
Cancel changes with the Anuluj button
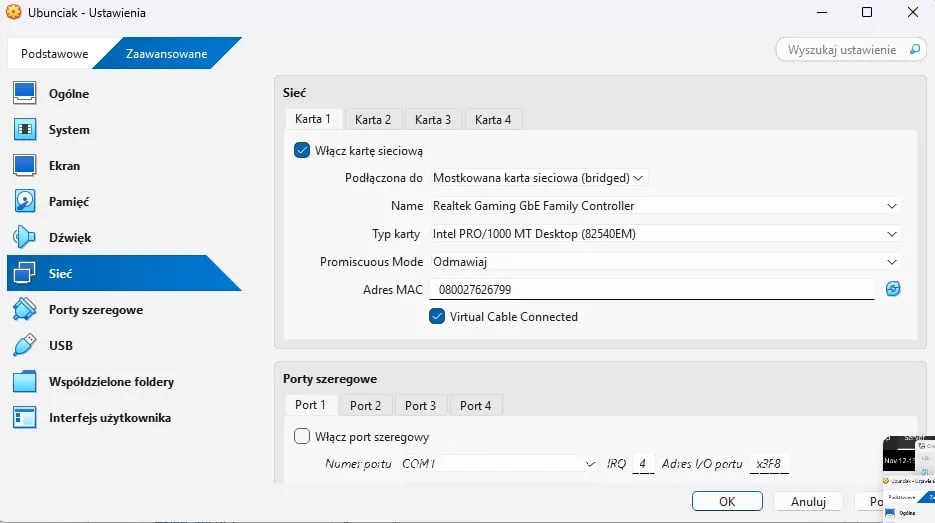pos(808,502)
